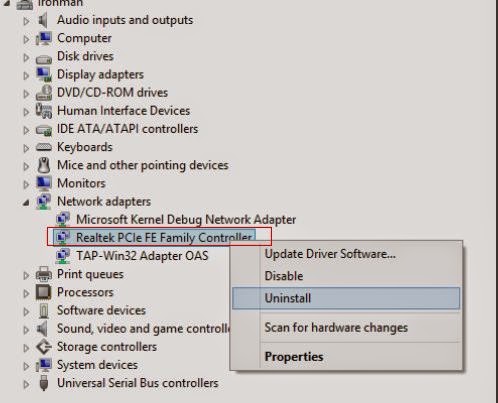Viewport: 498px width, 403px height.
Task: Click the Microsoft Kernel Debug Network Adapter icon
Action: coord(63,219)
